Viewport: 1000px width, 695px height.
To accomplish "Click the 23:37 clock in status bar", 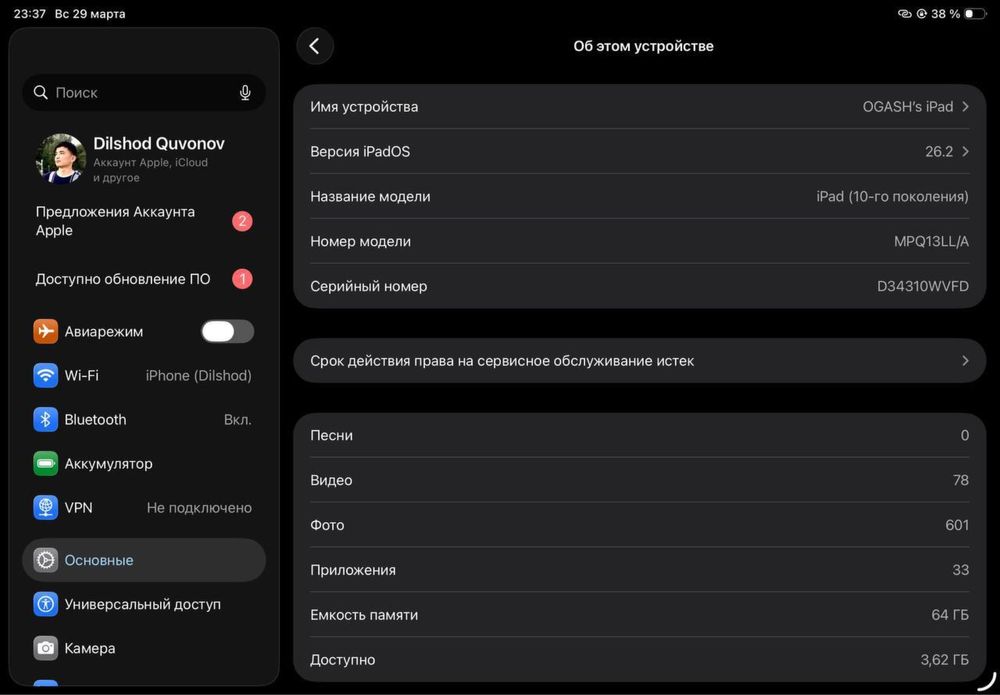I will 29,13.
